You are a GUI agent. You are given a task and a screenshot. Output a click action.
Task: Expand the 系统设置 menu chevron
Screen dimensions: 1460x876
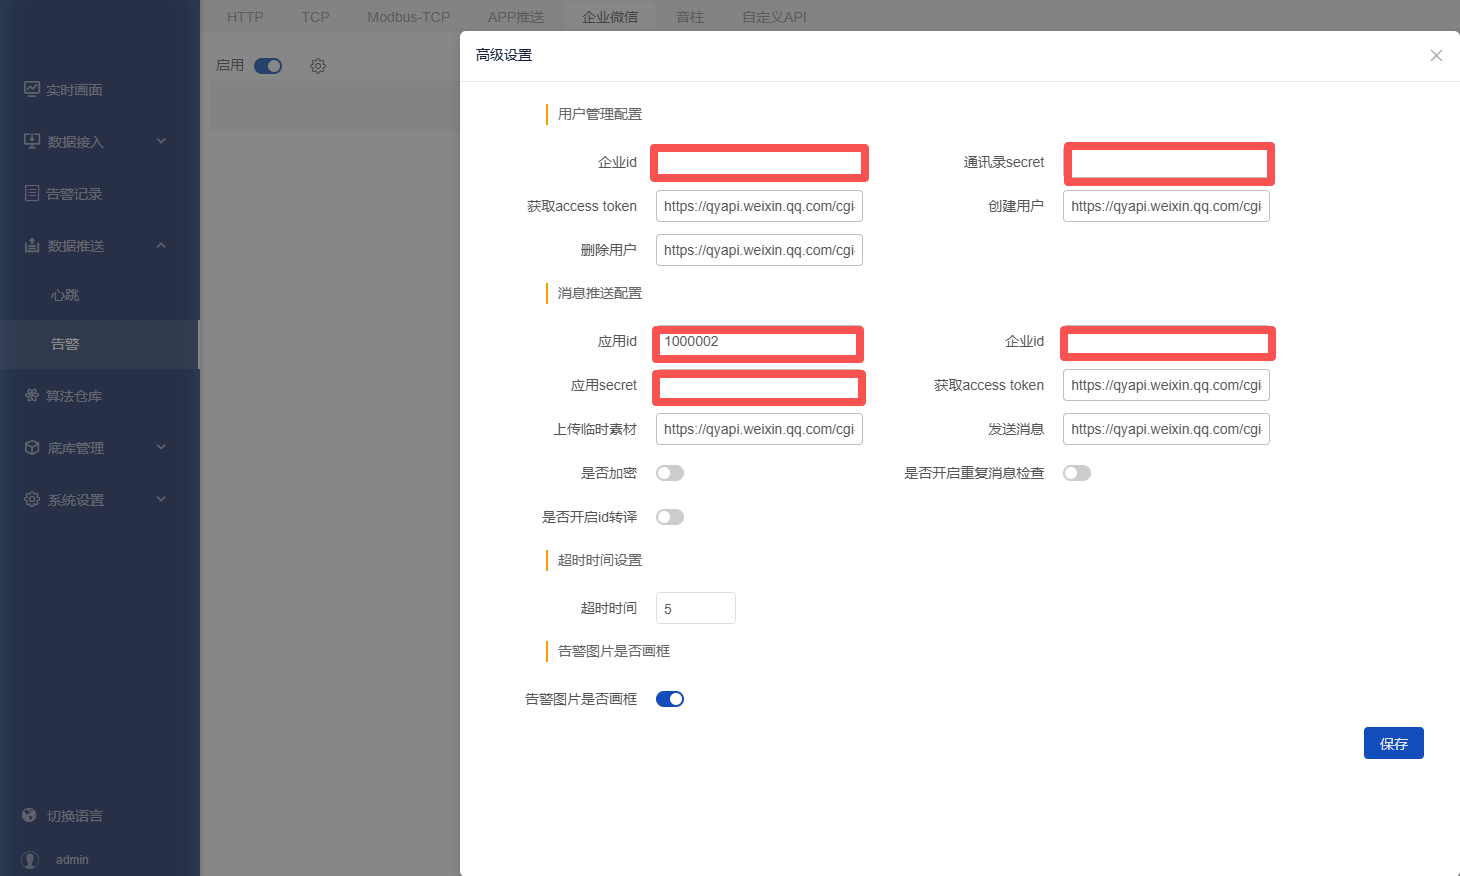(x=161, y=499)
